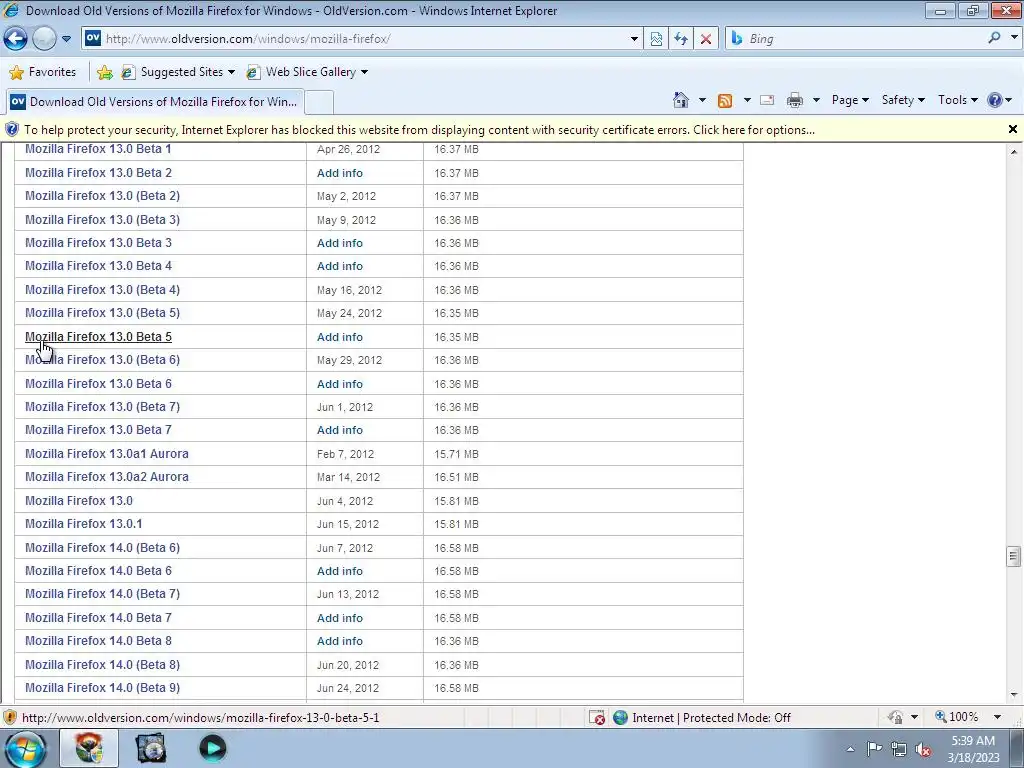Close the security information bar
Screen dimensions: 1024x768
[1012, 129]
